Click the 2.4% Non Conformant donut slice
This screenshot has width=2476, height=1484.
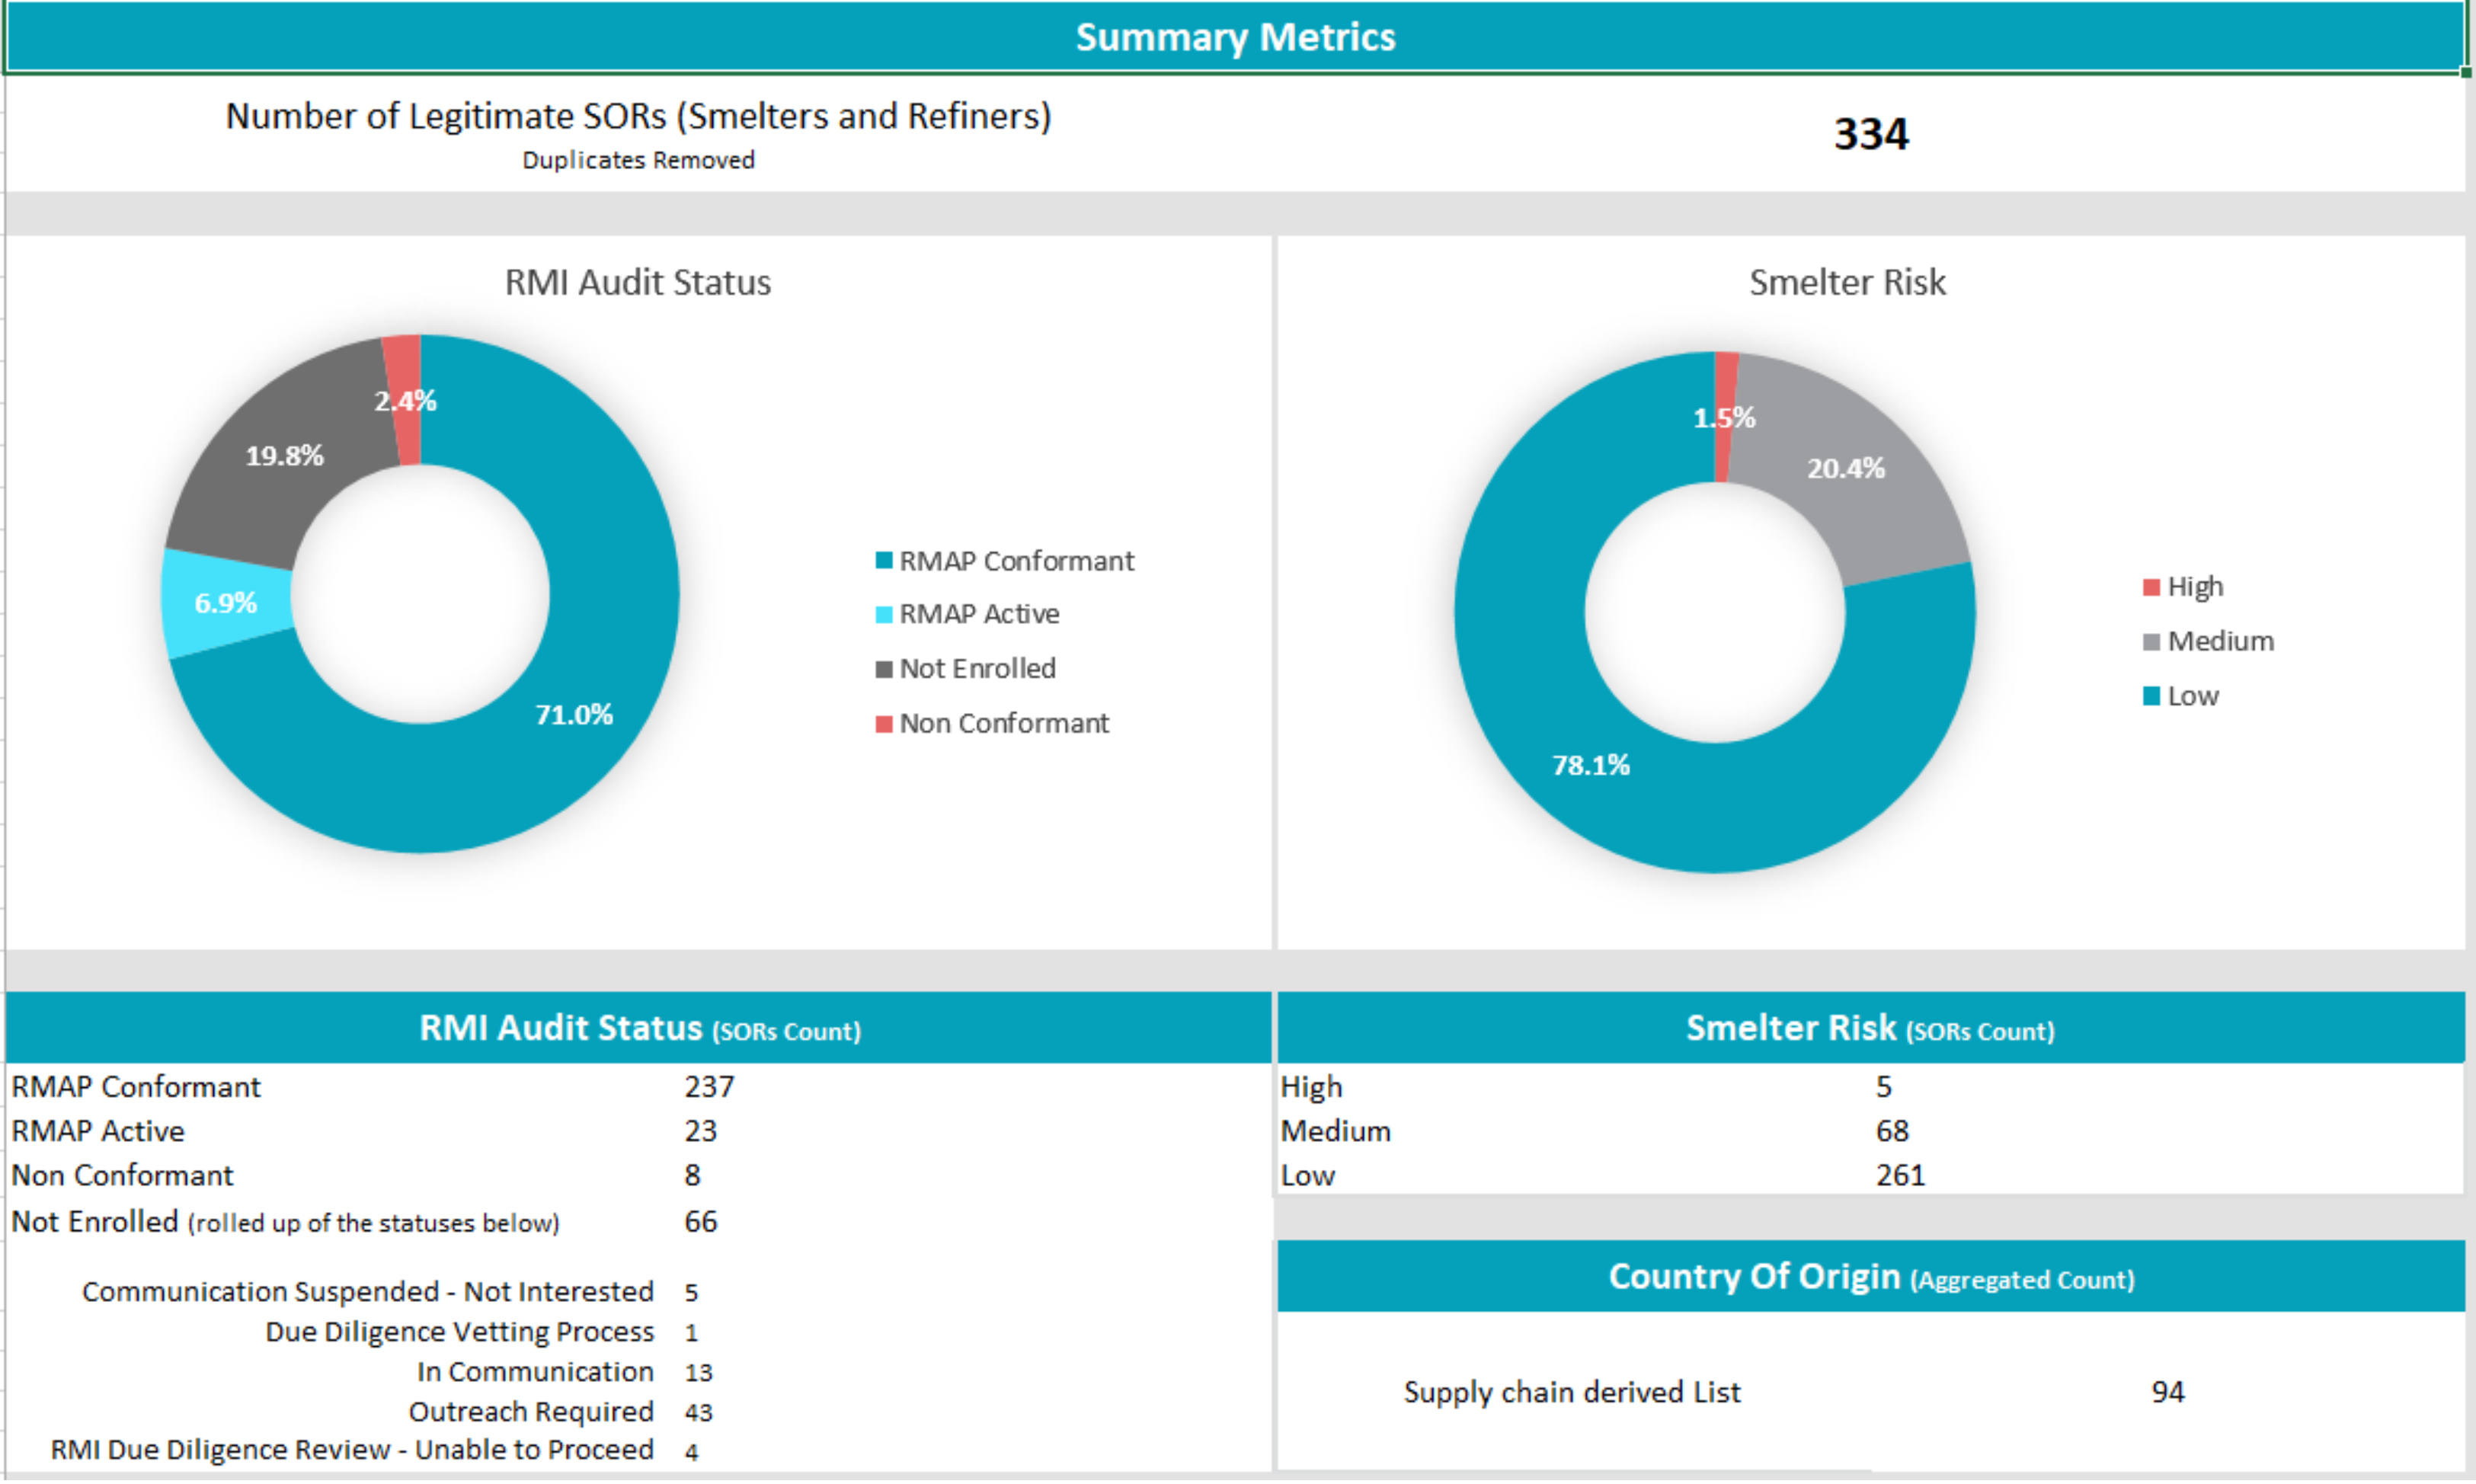[405, 401]
